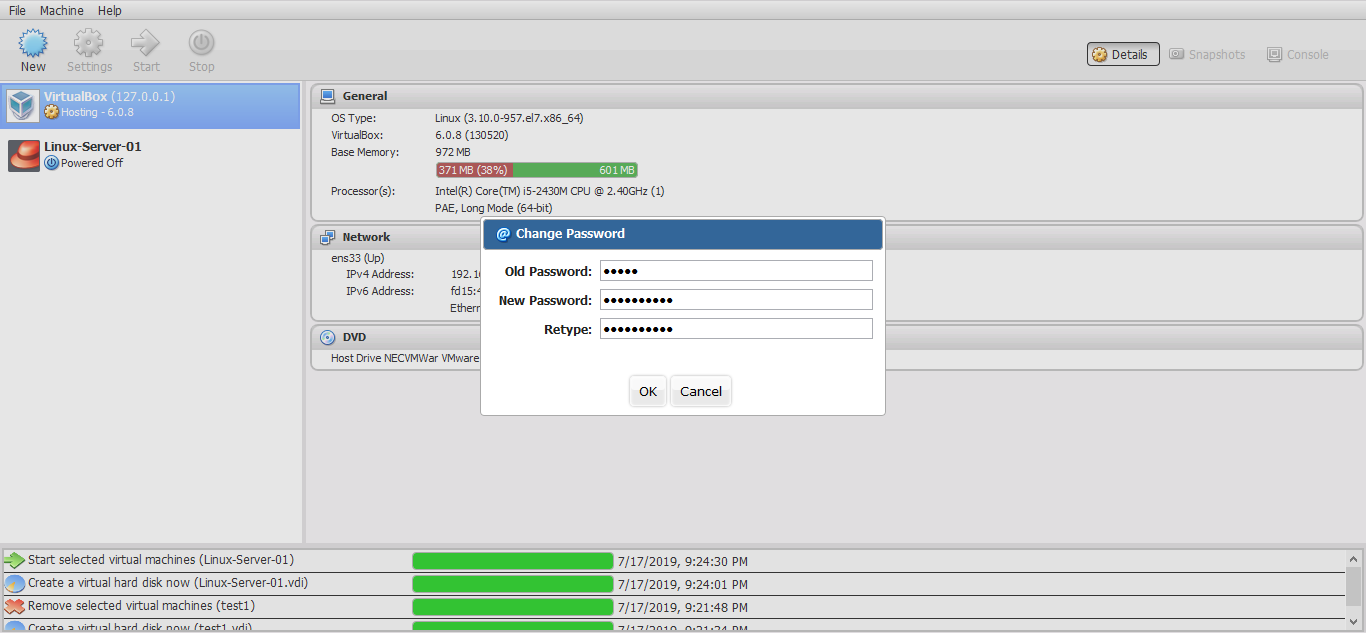1366x633 pixels.
Task: Open the Help menu
Action: 110,10
